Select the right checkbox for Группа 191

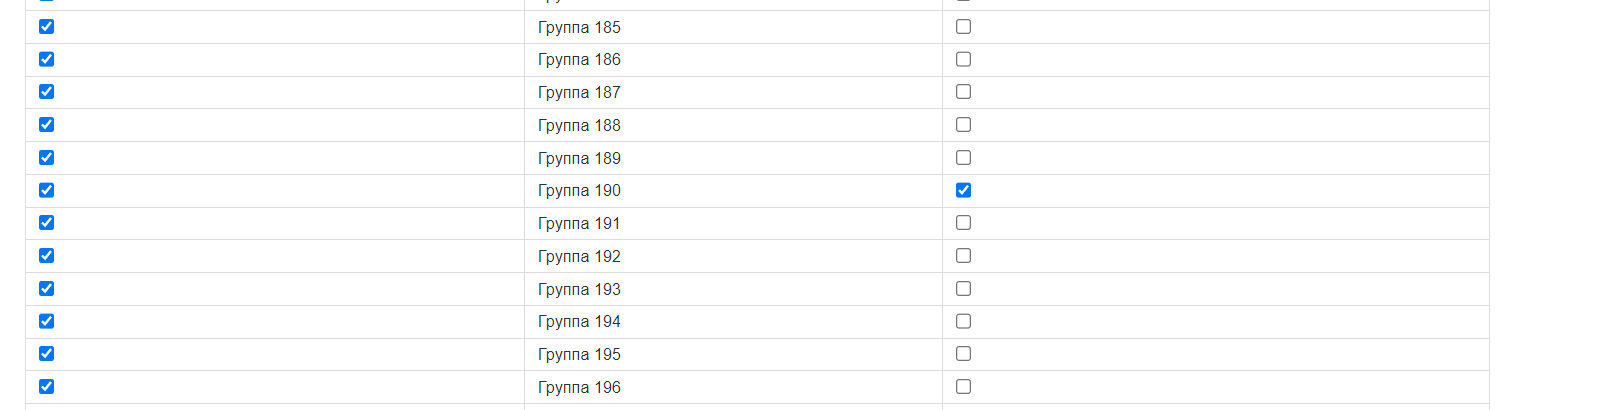[x=963, y=223]
